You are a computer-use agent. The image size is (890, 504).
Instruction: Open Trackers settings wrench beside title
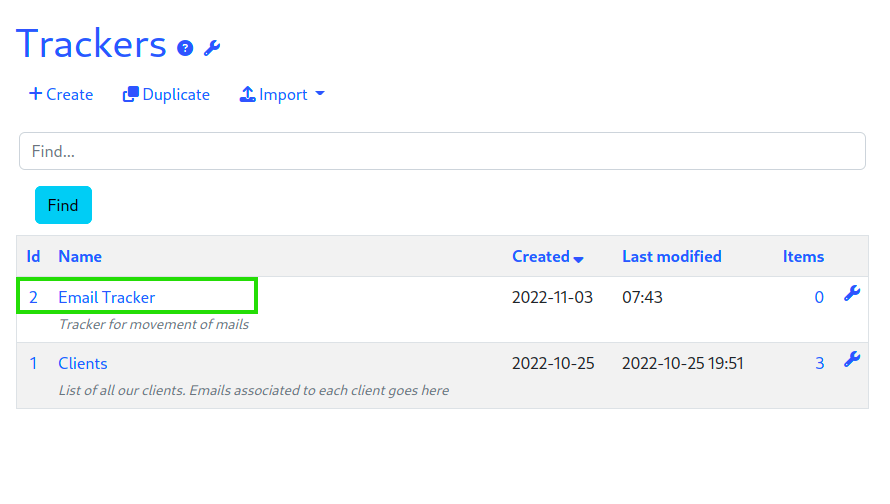coord(212,48)
